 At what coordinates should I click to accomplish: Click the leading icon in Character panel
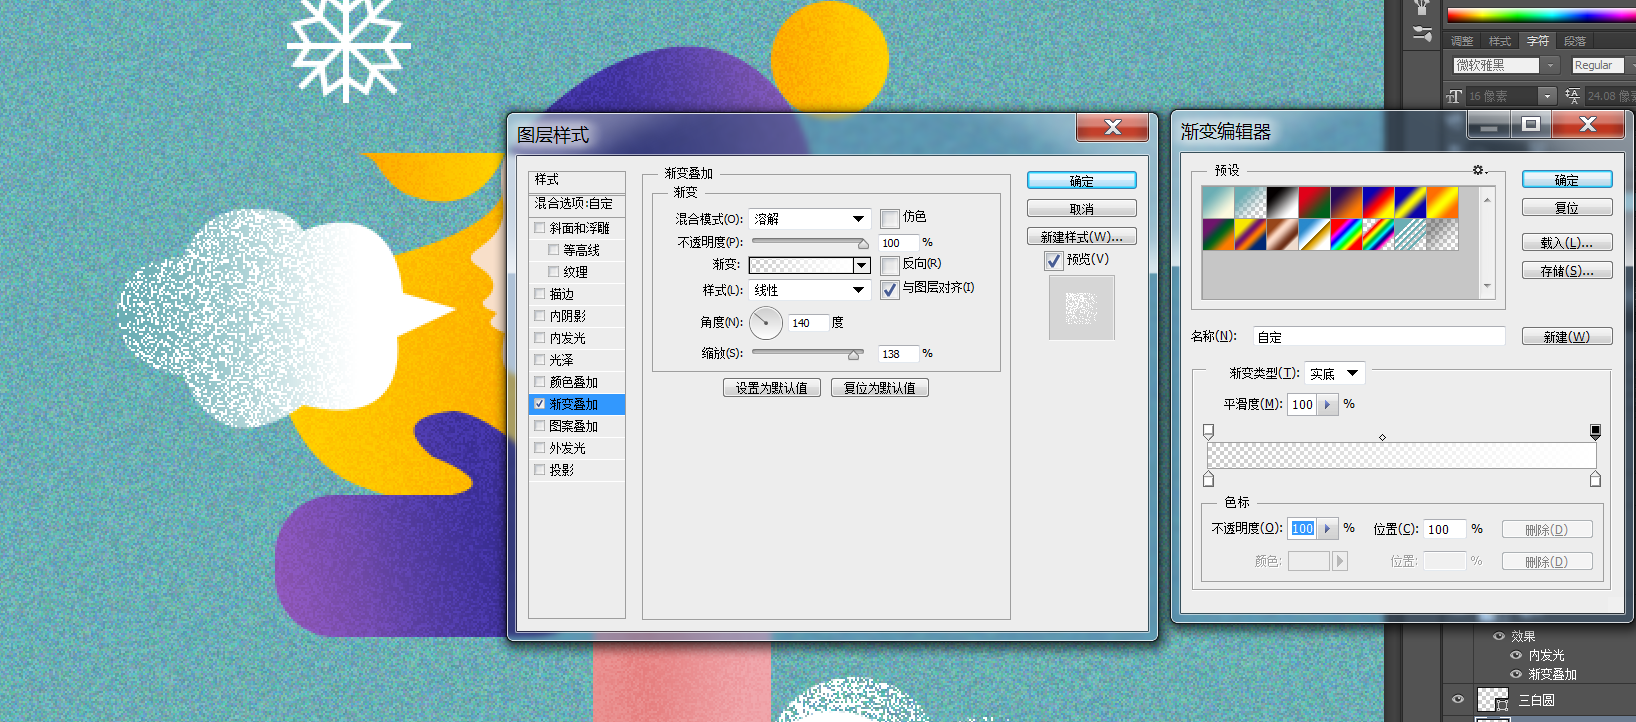pyautogui.click(x=1573, y=96)
